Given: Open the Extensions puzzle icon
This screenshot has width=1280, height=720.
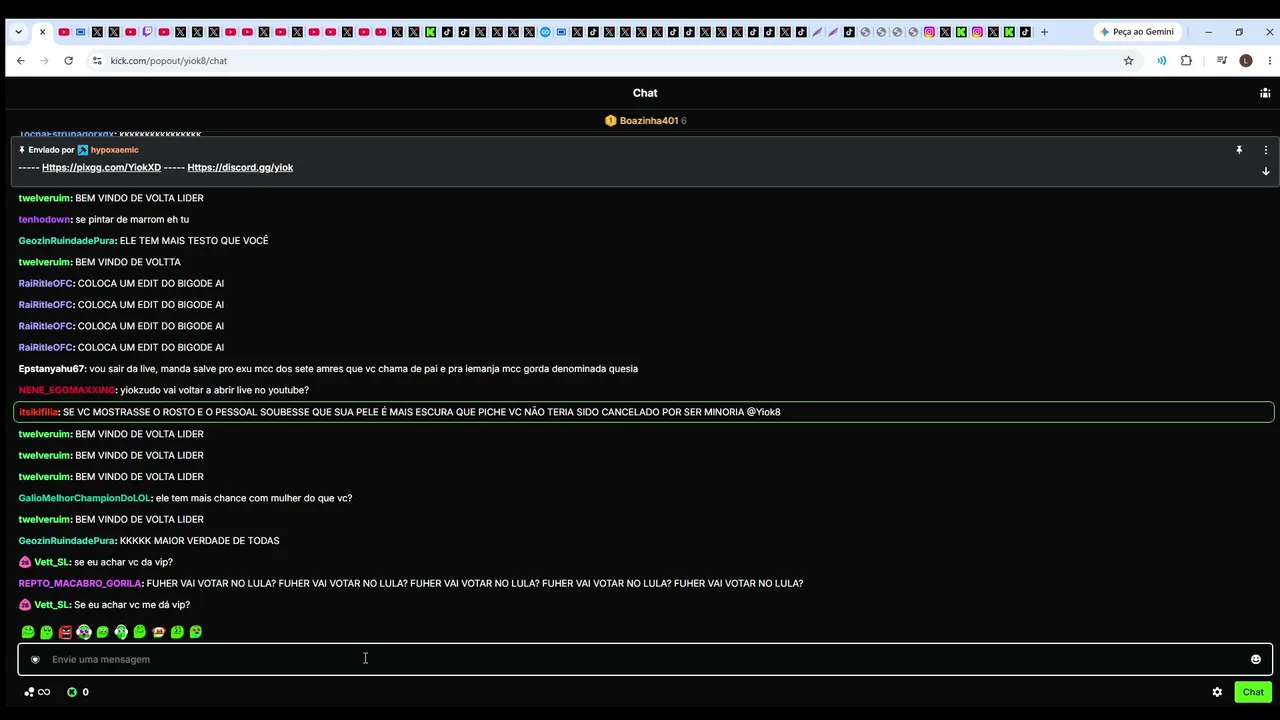Looking at the screenshot, I should 1186,61.
